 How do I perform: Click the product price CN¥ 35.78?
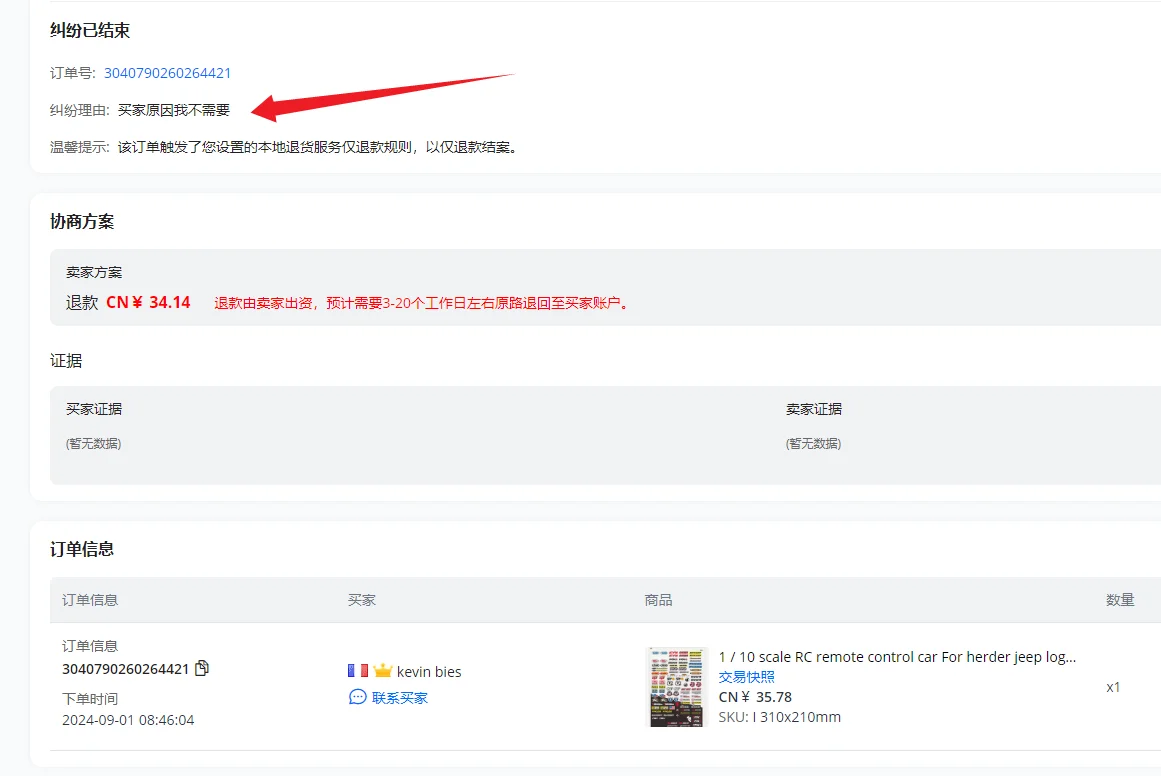(755, 697)
